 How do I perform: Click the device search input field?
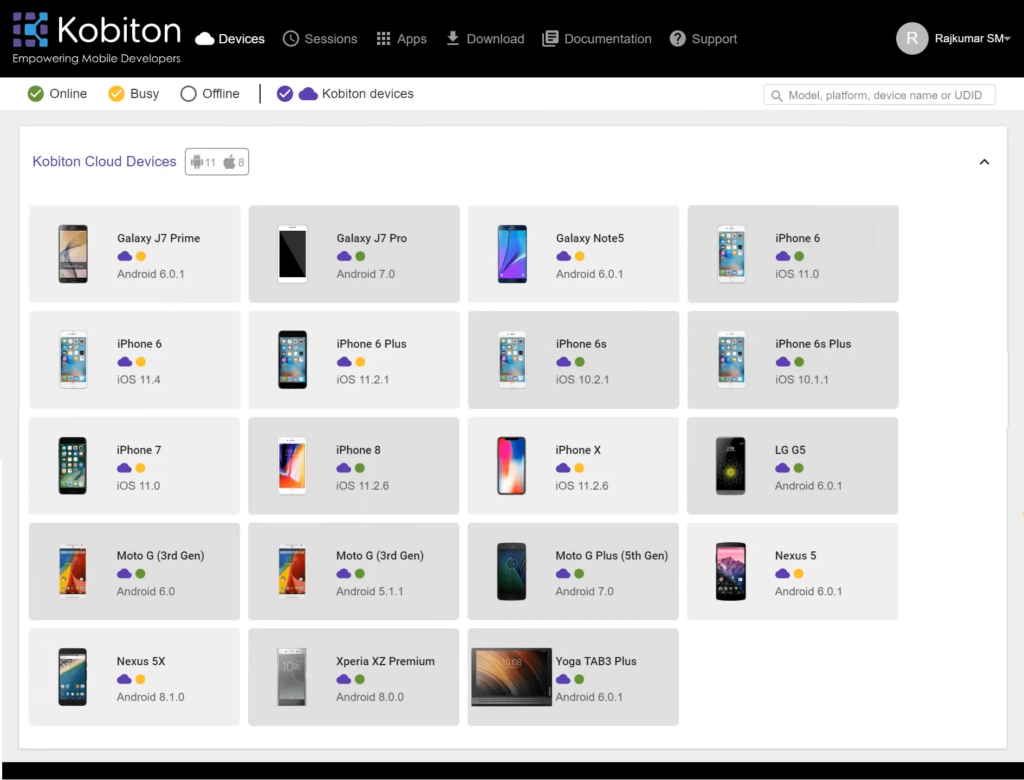point(878,93)
